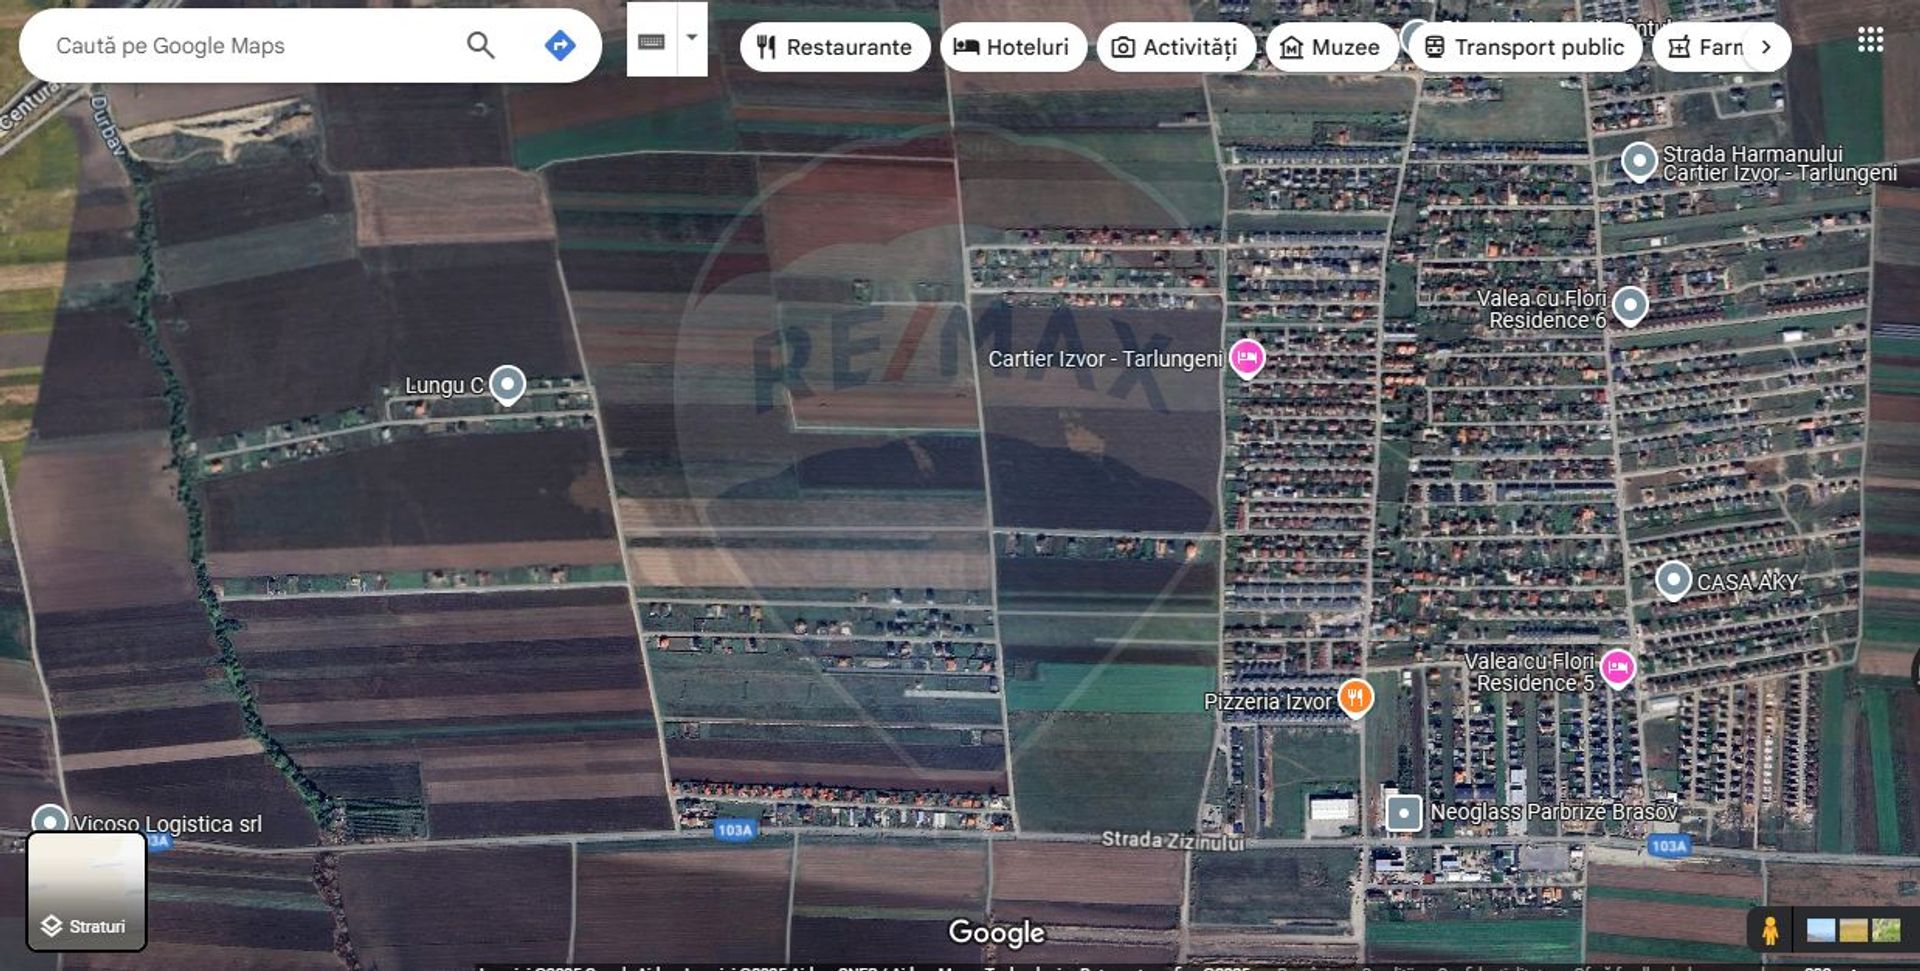Click the Cartier Izvor - Tarlungeni hotel pin
This screenshot has width=1920, height=971.
point(1247,357)
